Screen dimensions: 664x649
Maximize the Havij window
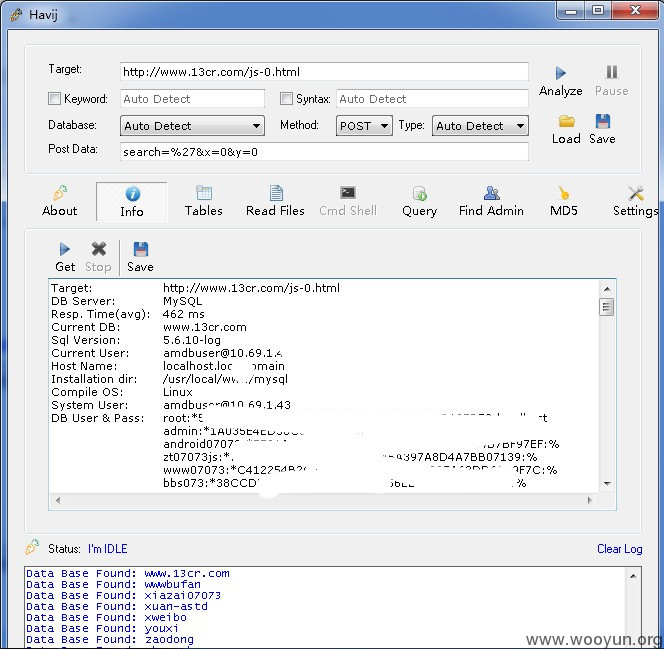598,10
